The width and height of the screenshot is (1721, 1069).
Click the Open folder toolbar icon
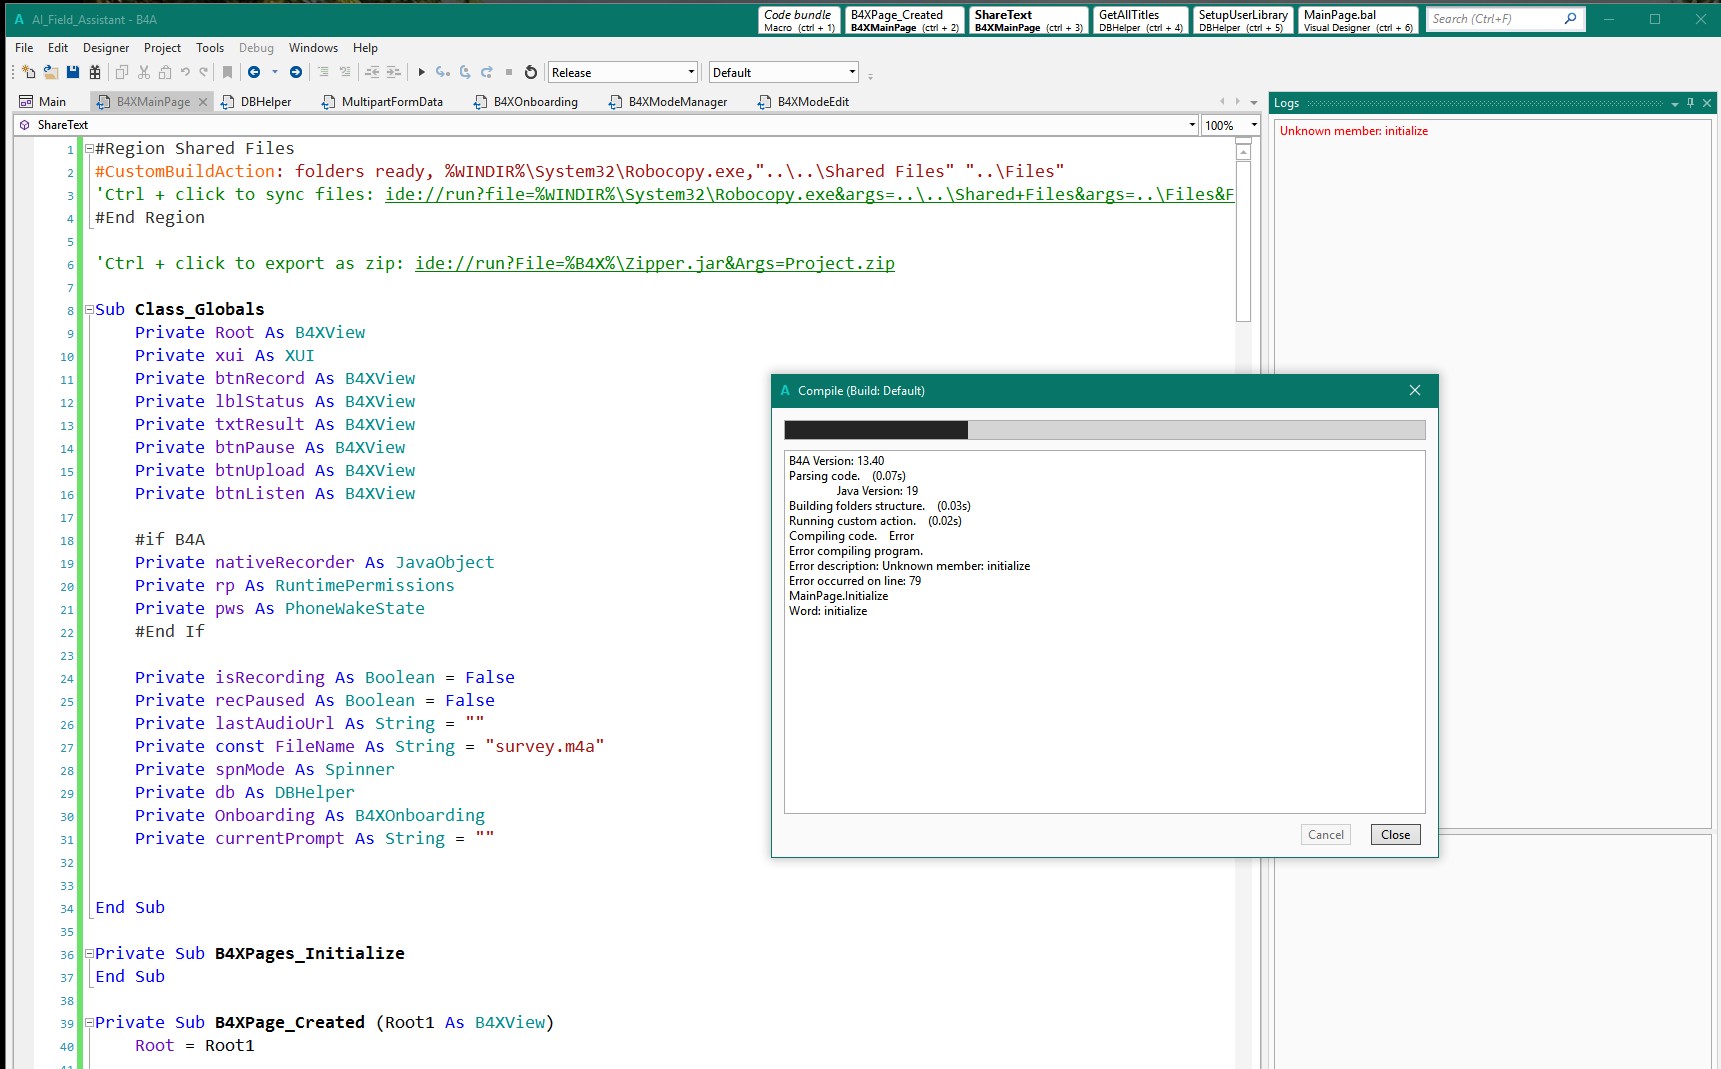tap(50, 72)
